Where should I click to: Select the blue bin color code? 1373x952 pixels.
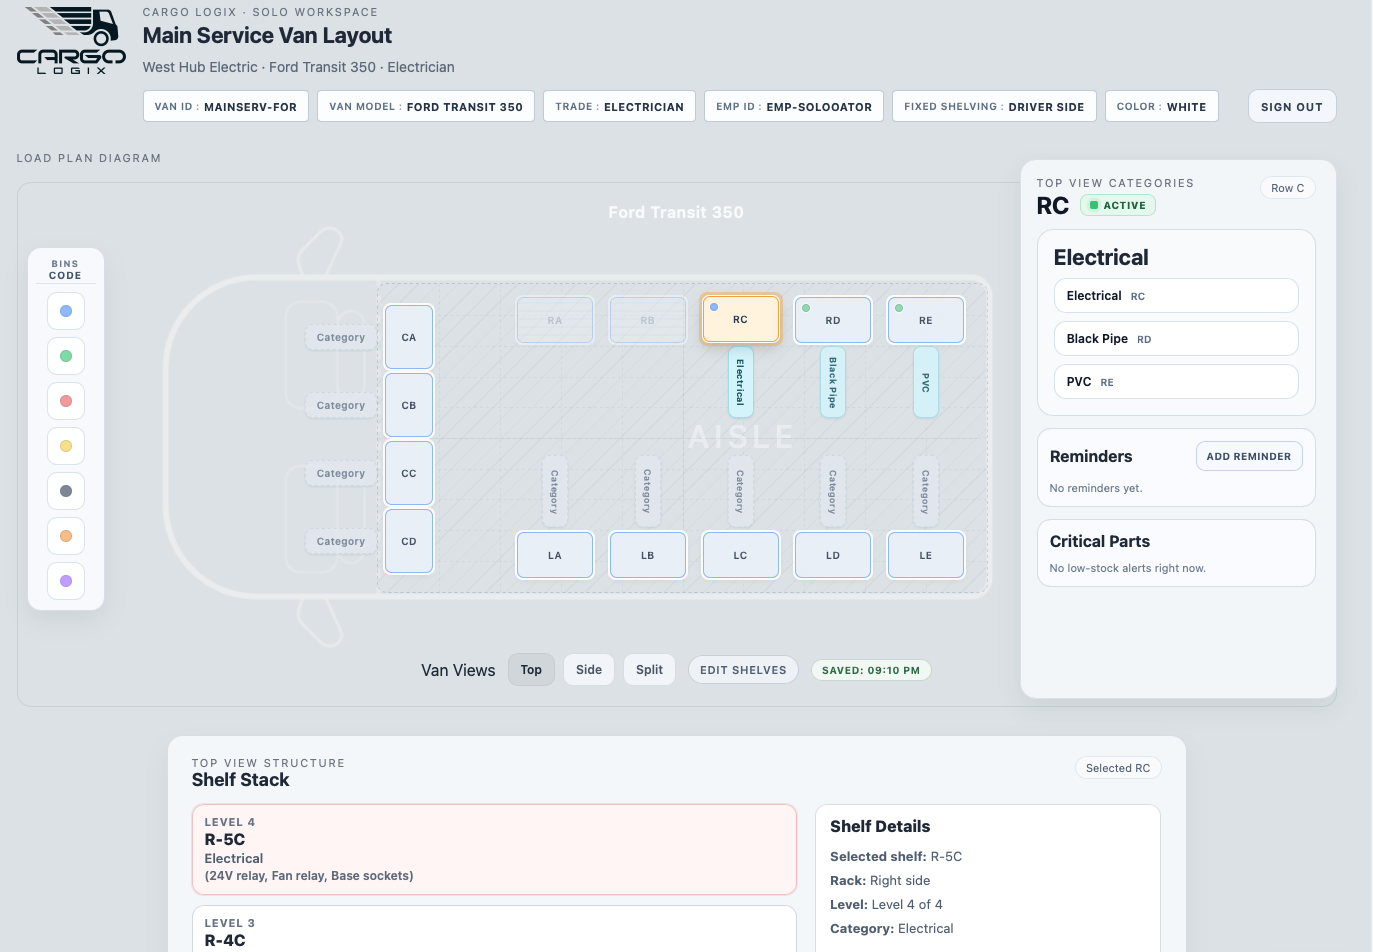[x=66, y=311]
